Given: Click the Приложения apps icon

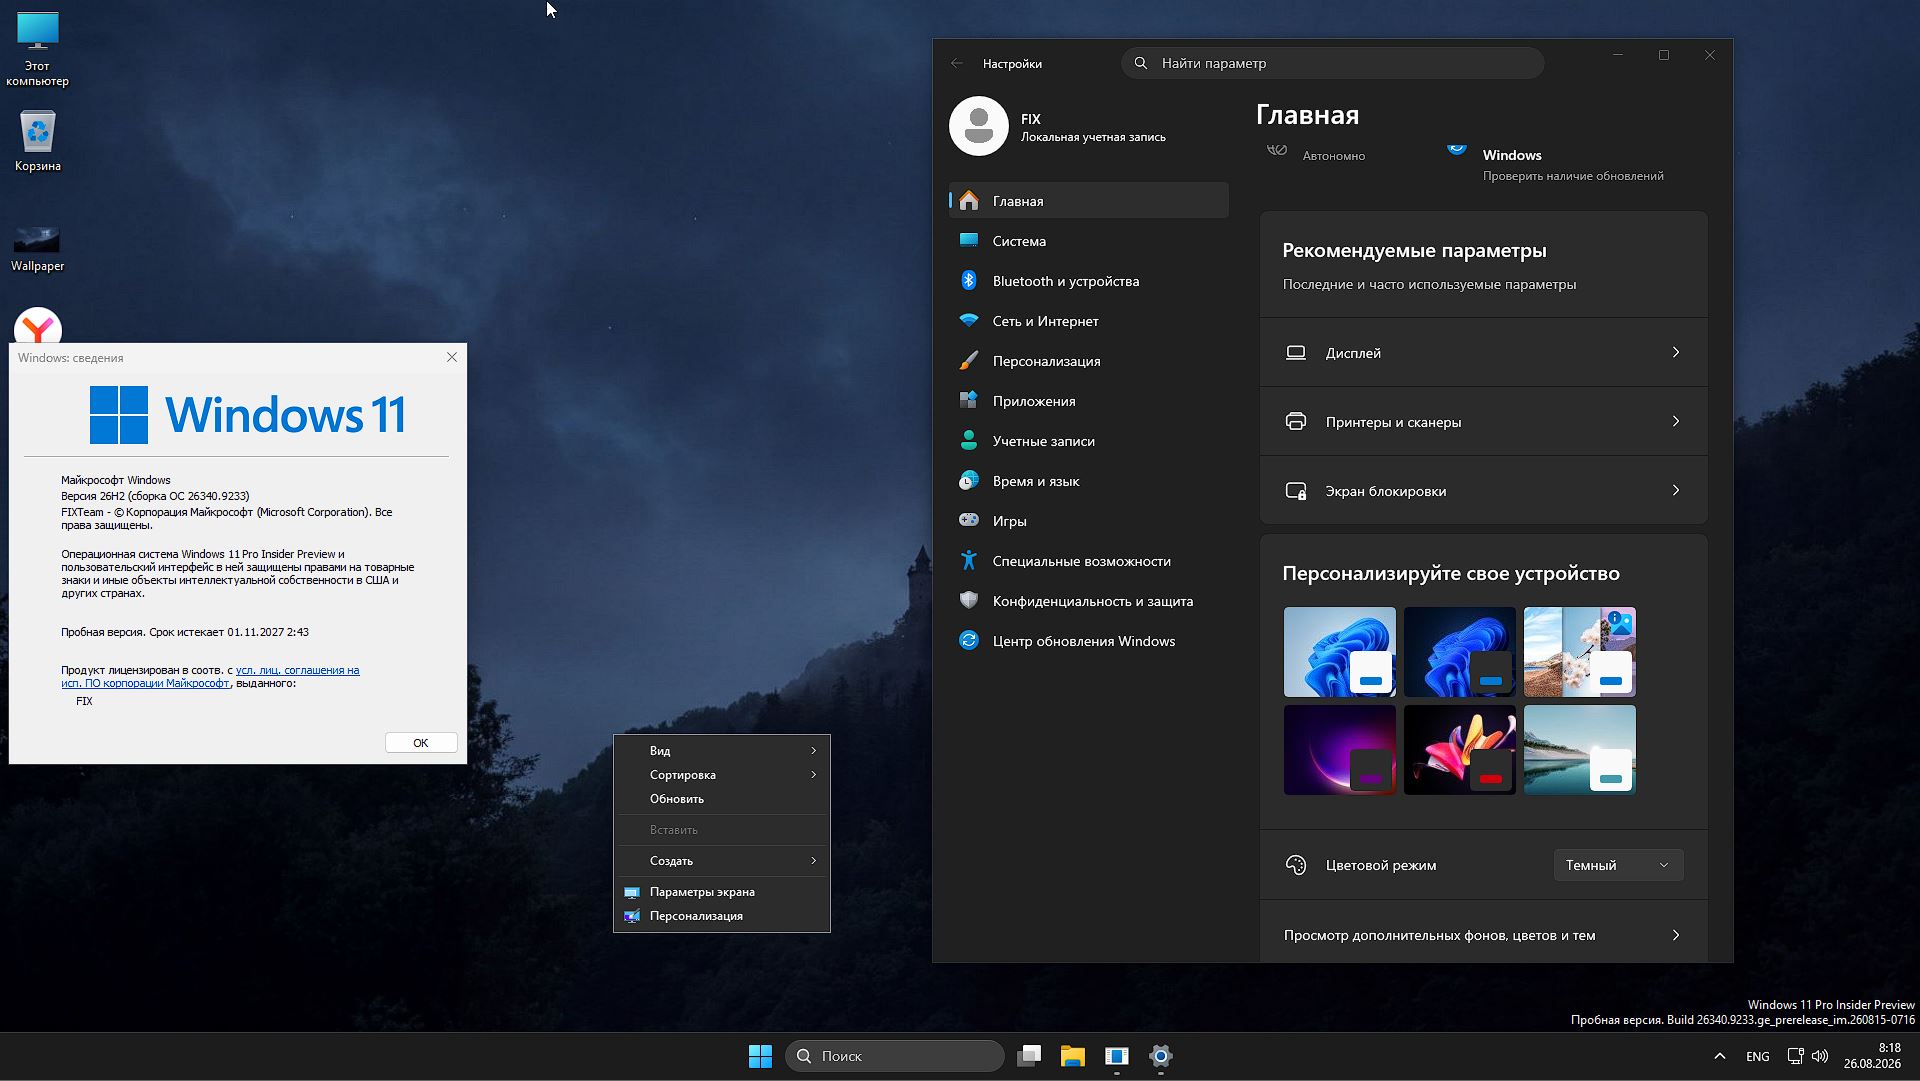Looking at the screenshot, I should coord(968,401).
